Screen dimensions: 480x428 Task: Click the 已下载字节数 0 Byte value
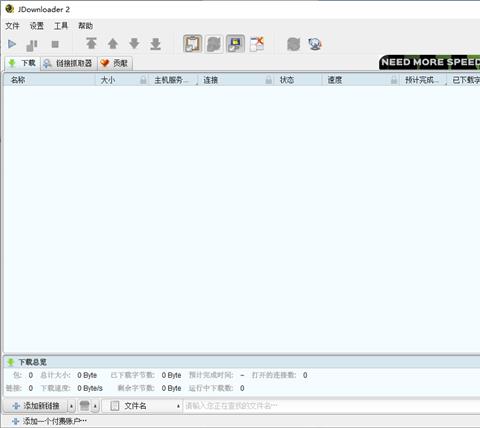pos(171,375)
